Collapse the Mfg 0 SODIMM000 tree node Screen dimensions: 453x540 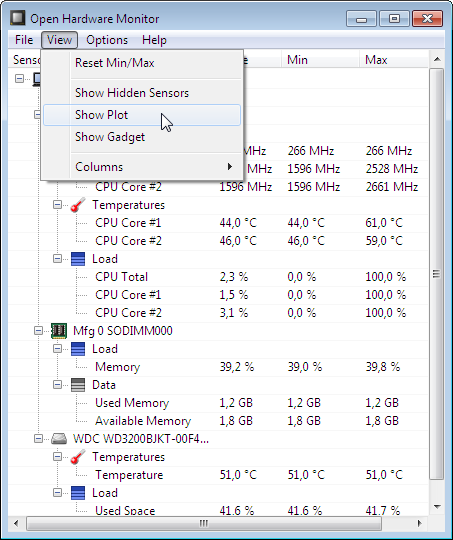pos(38,331)
